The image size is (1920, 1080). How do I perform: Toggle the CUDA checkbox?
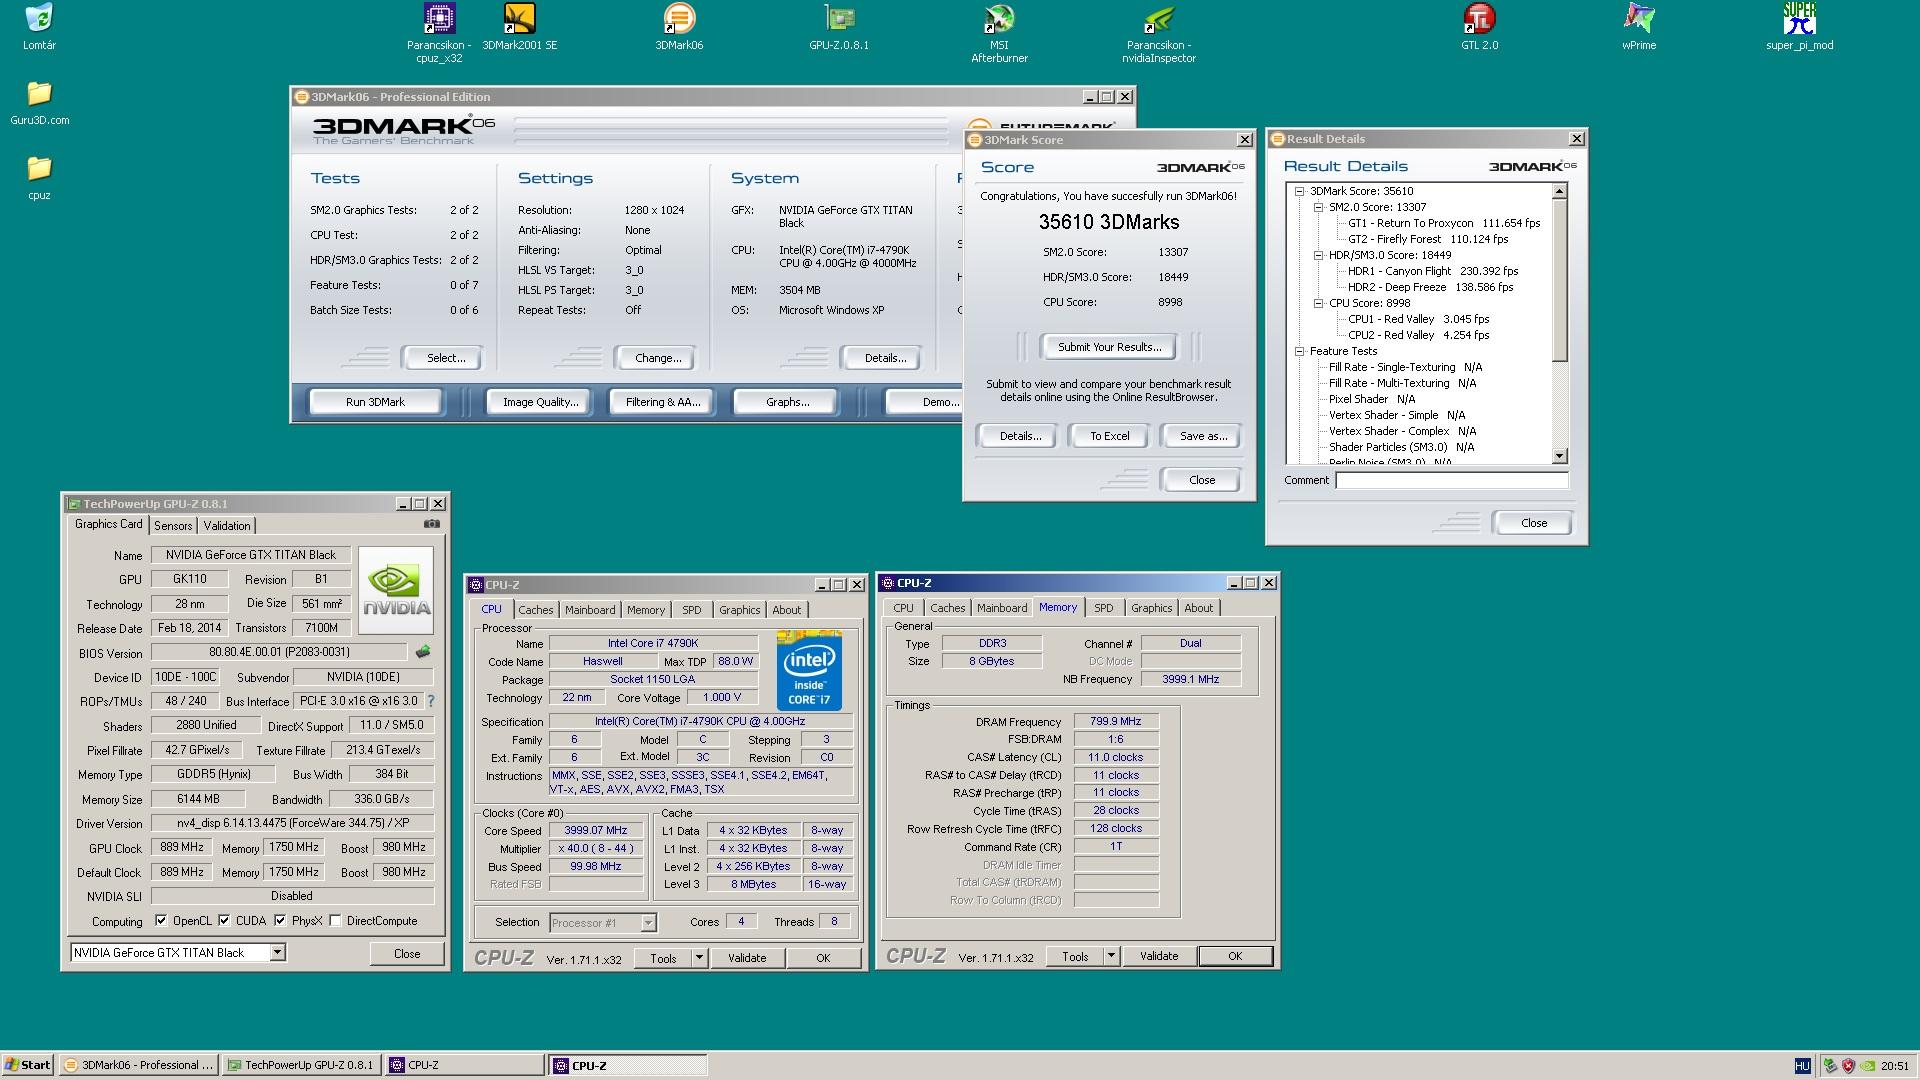pyautogui.click(x=224, y=921)
